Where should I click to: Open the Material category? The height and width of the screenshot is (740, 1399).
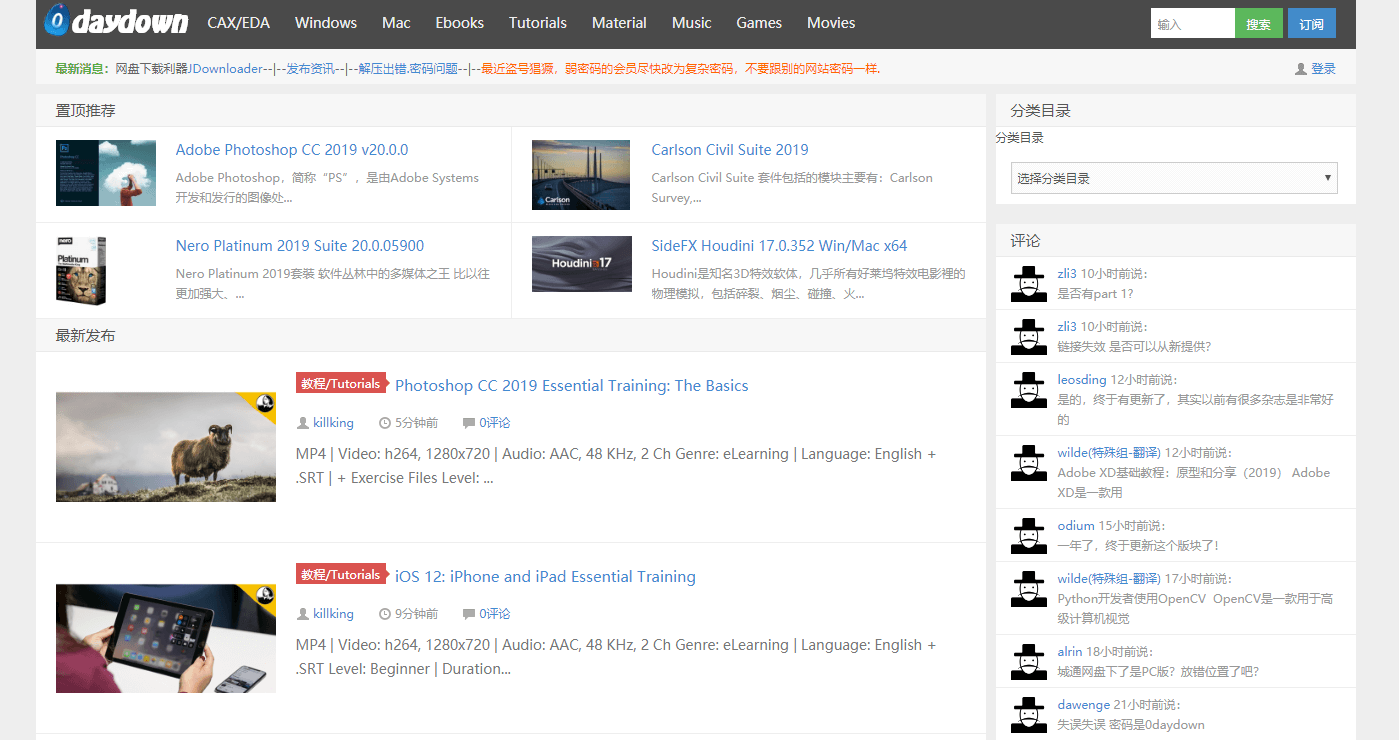click(x=619, y=22)
